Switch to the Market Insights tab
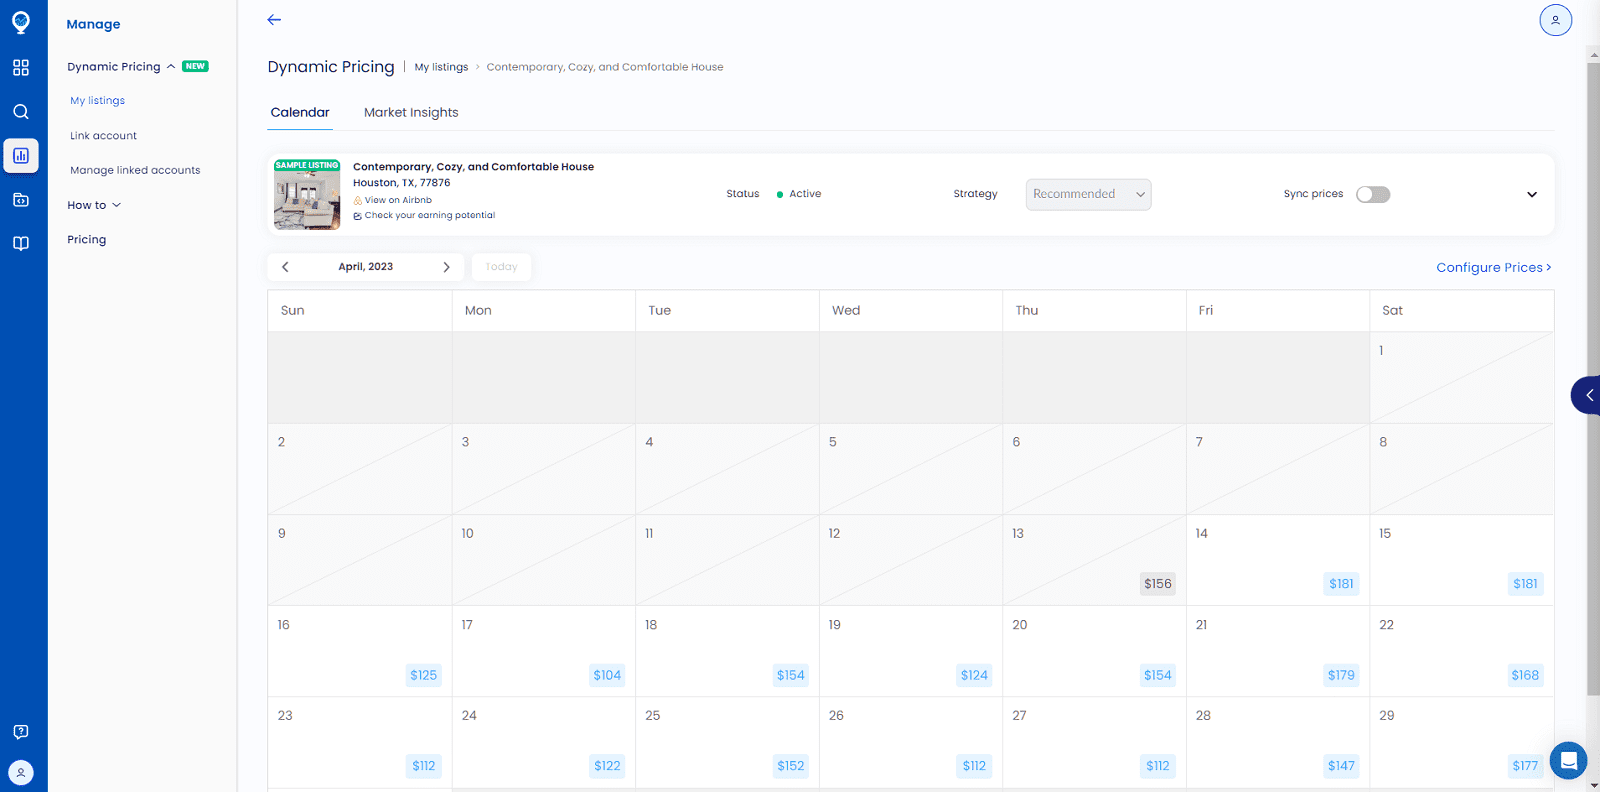Viewport: 1600px width, 792px height. pos(411,113)
